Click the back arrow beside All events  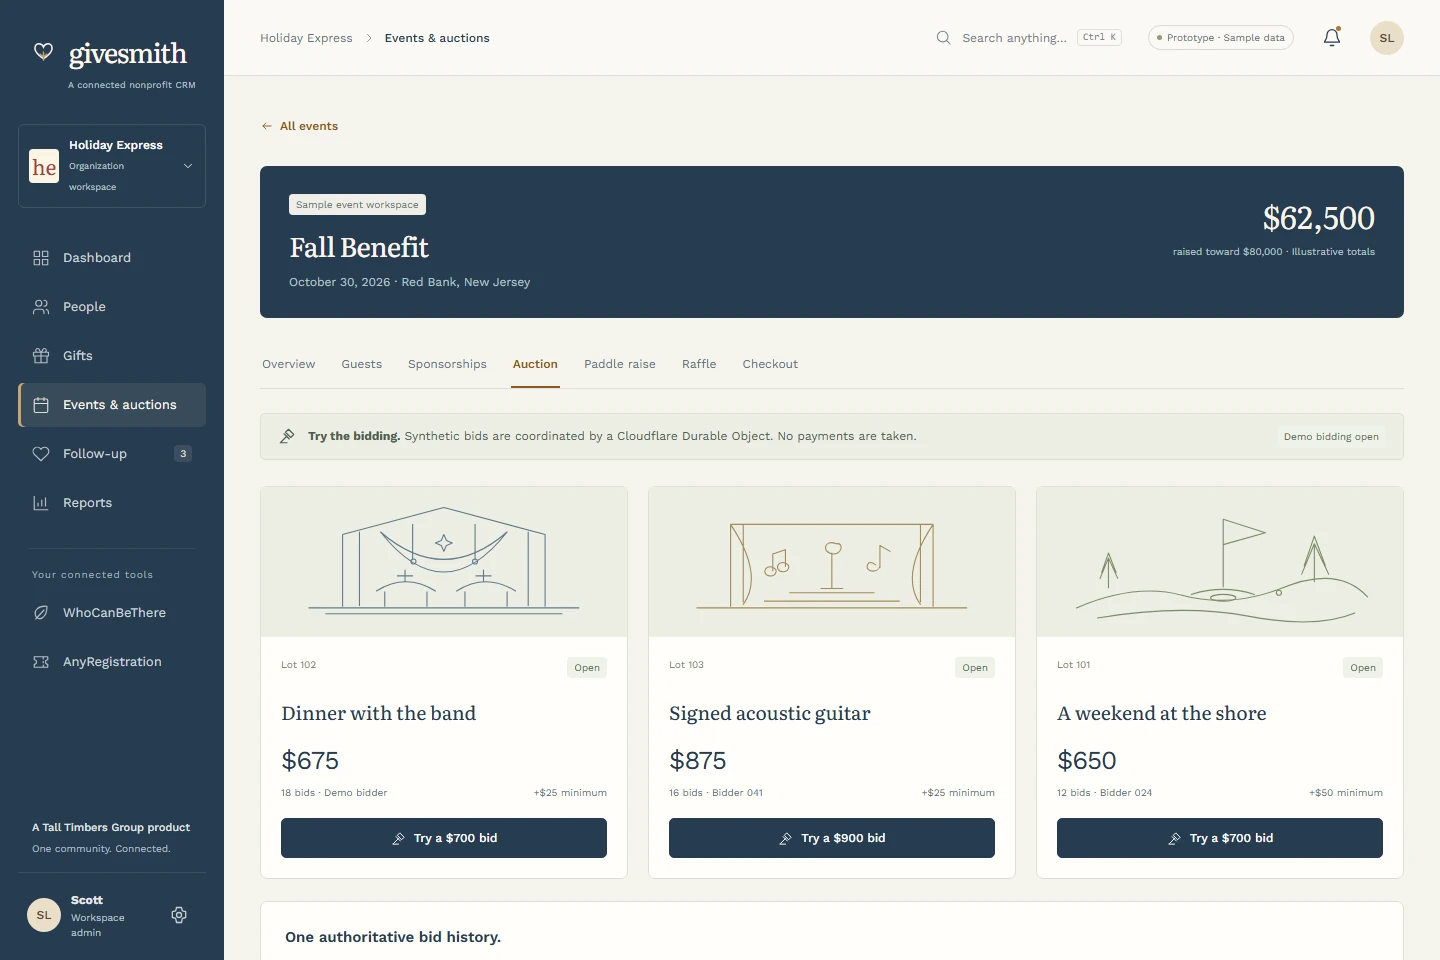point(267,126)
